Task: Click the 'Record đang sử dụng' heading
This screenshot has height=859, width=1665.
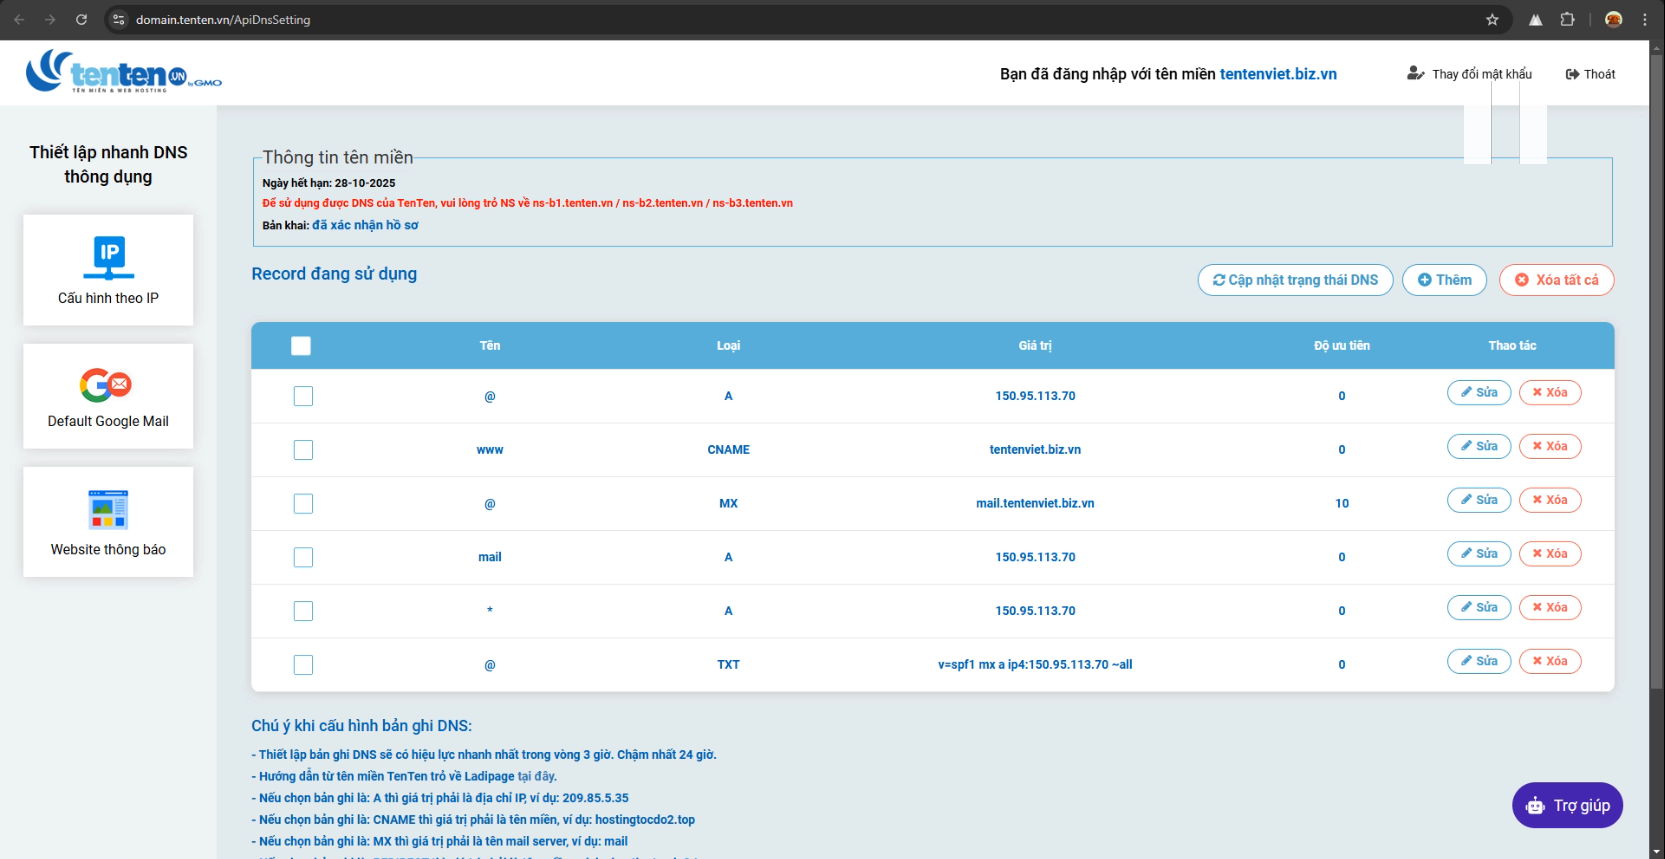Action: pyautogui.click(x=334, y=274)
